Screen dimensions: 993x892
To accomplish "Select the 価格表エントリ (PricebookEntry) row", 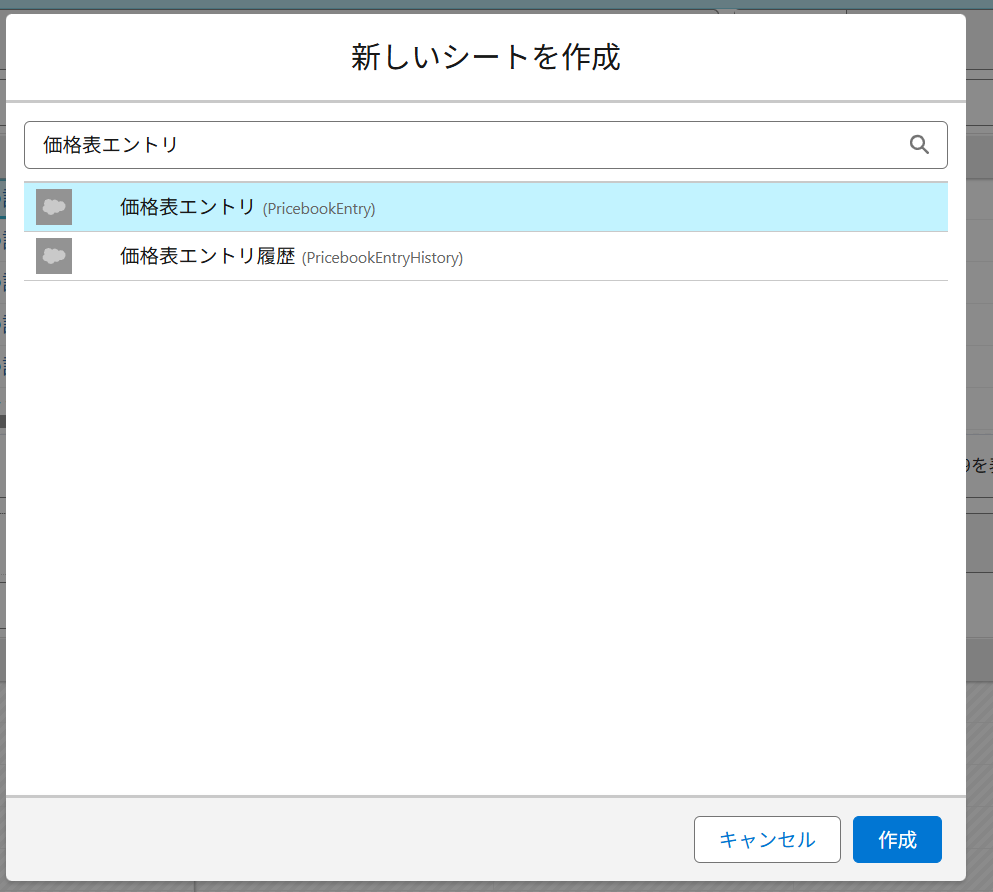I will coord(486,207).
